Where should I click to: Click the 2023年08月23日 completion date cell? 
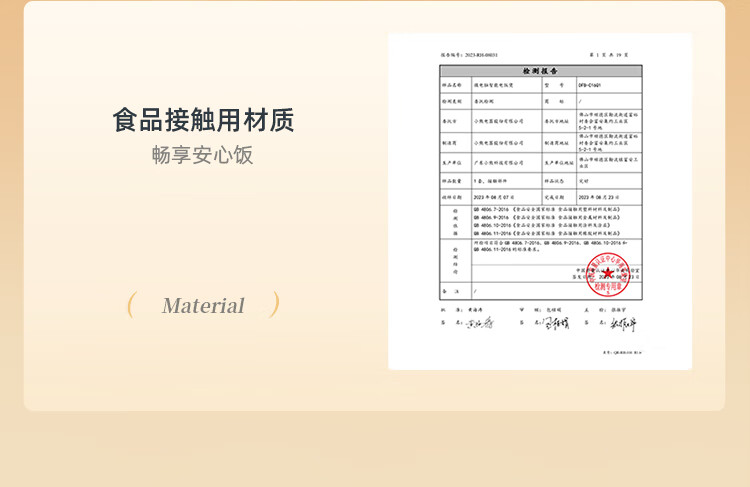tap(598, 197)
